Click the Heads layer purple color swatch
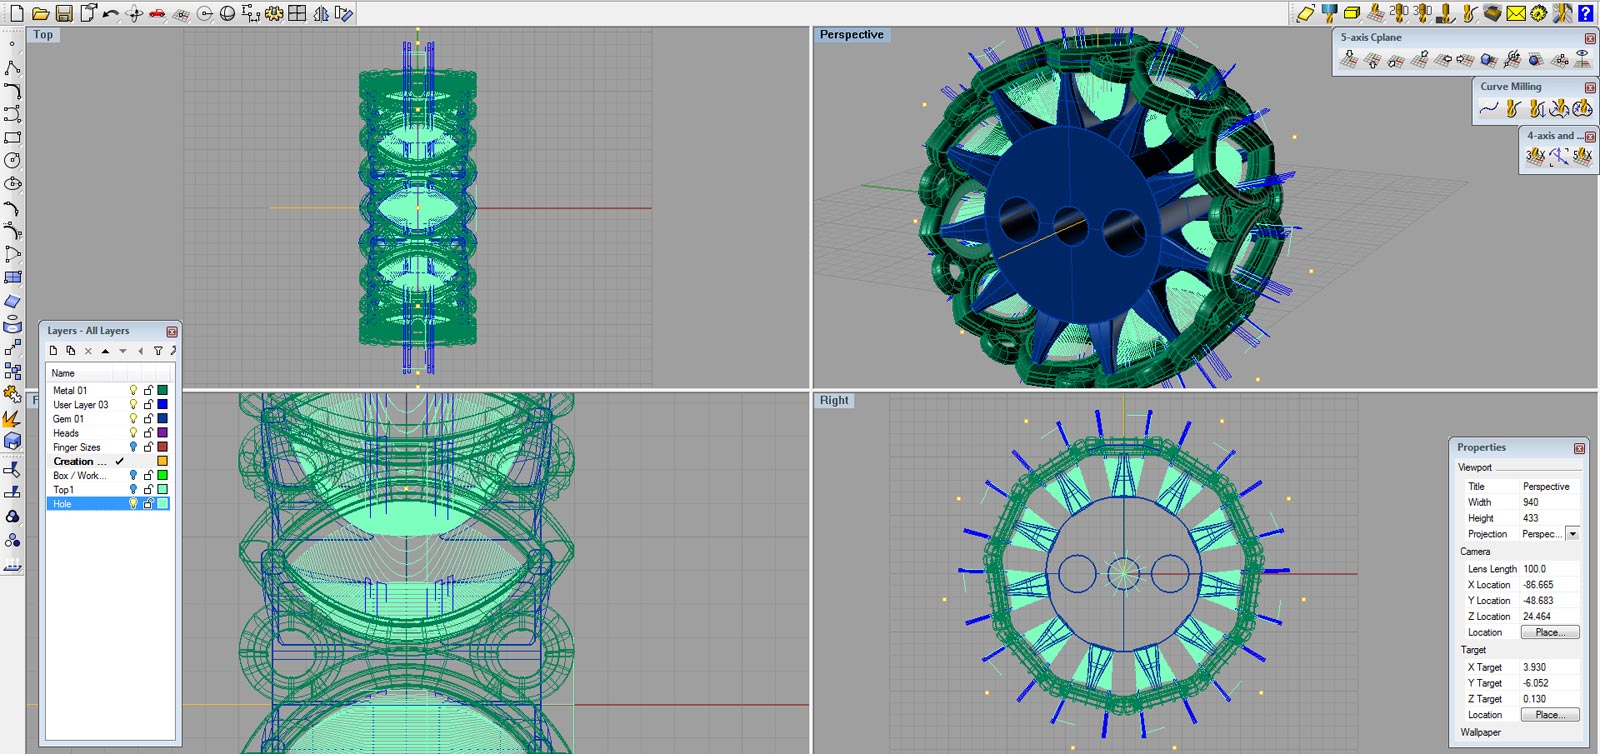Viewport: 1600px width, 754px height. click(x=162, y=433)
